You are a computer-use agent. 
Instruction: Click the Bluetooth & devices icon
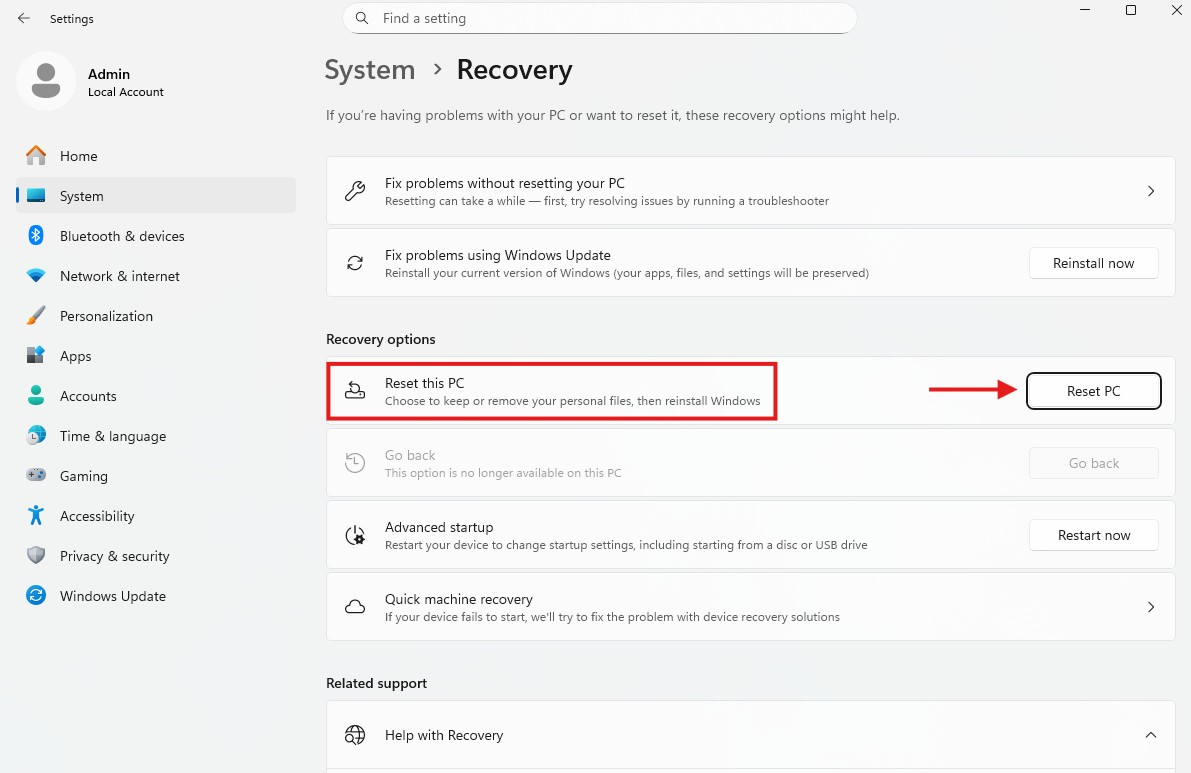pos(36,236)
